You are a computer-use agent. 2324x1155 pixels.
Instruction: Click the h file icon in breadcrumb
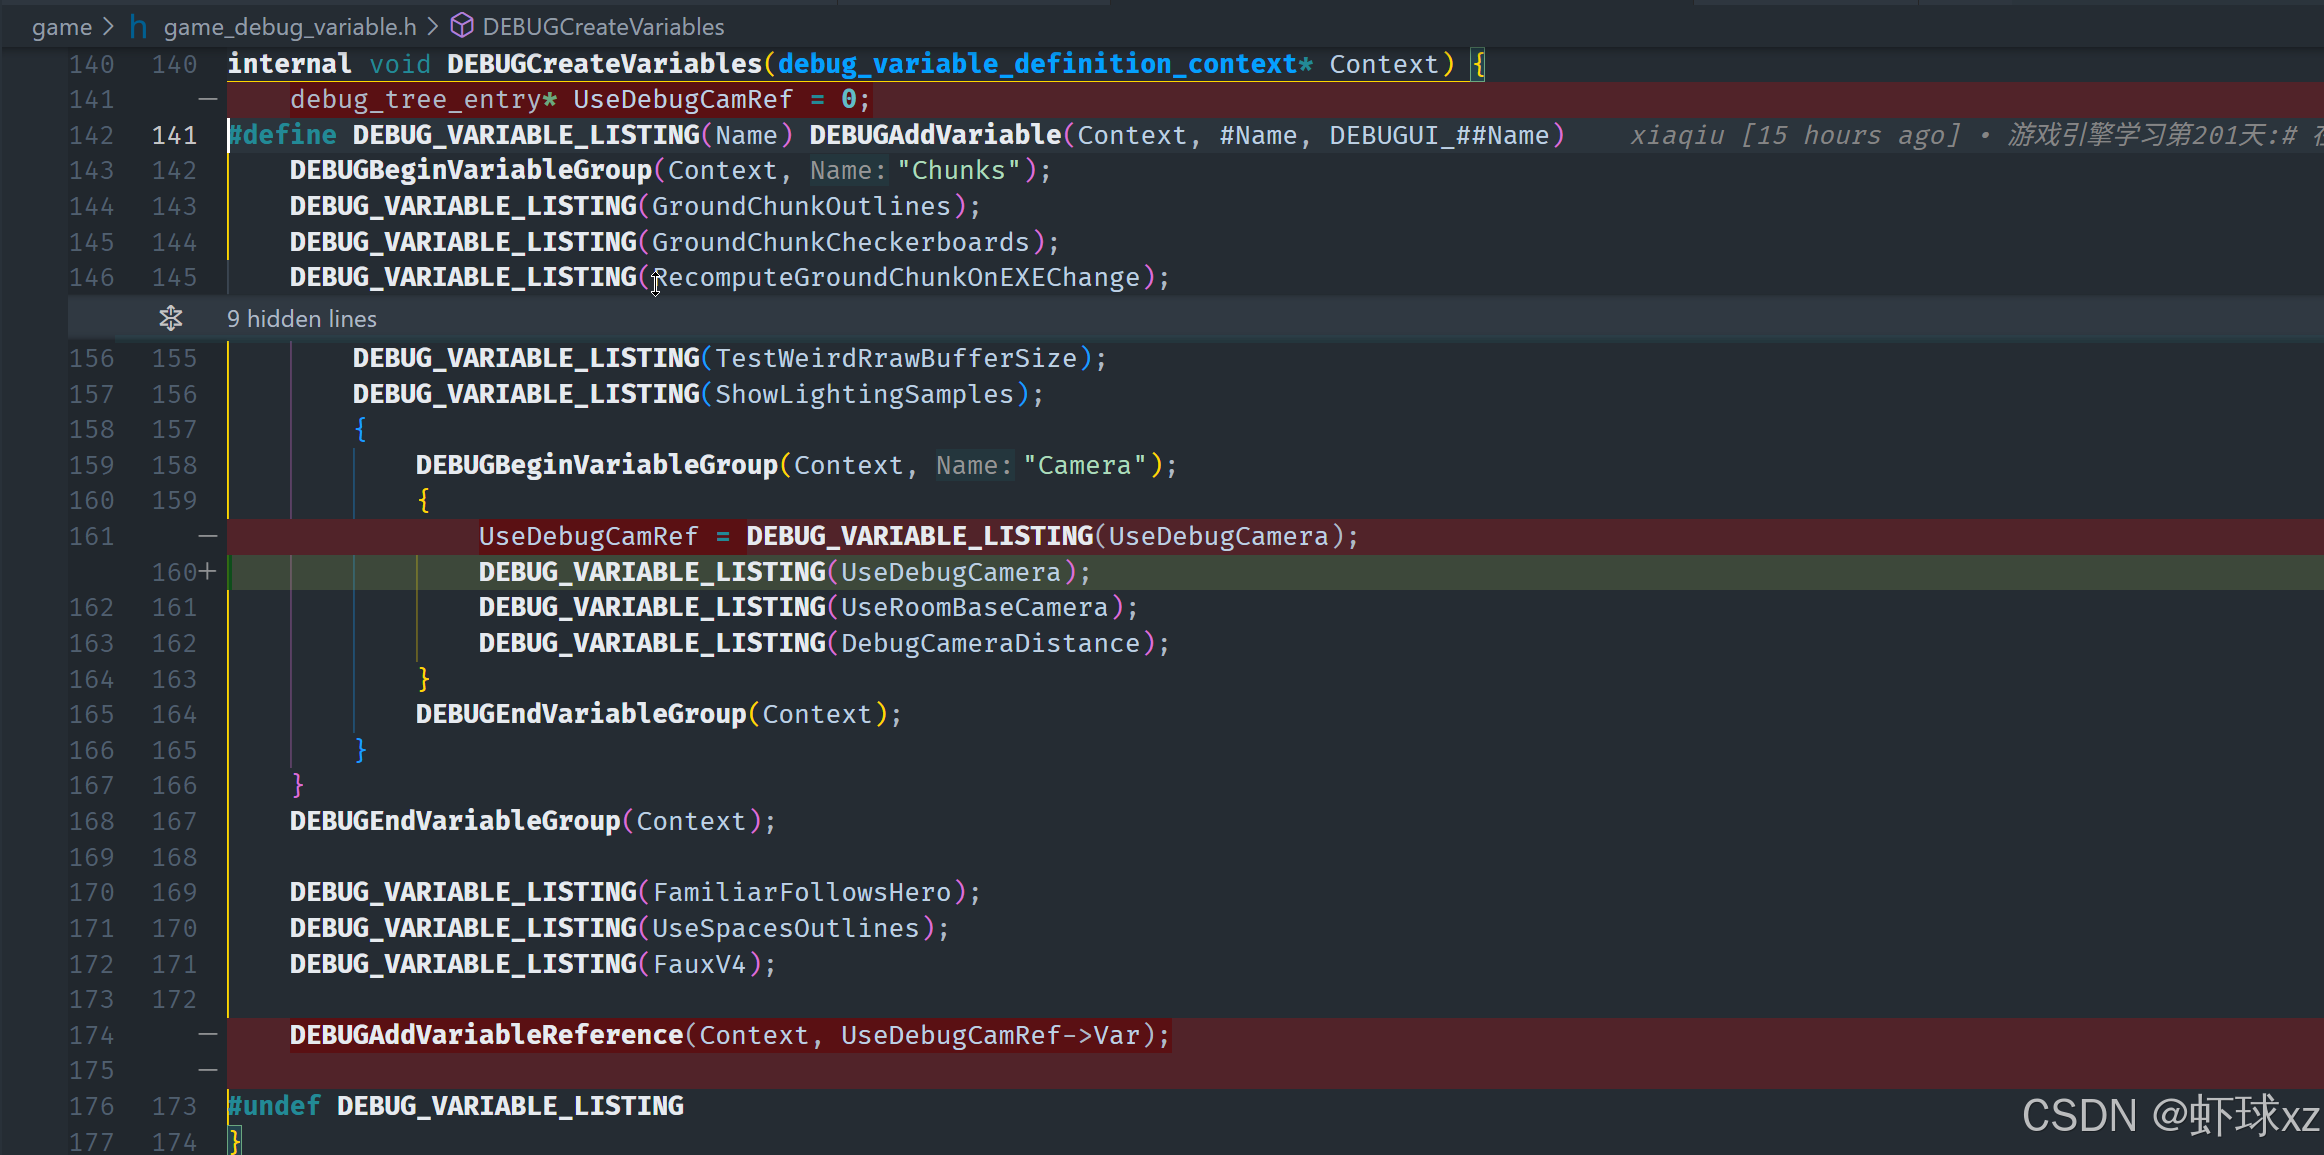tap(139, 27)
